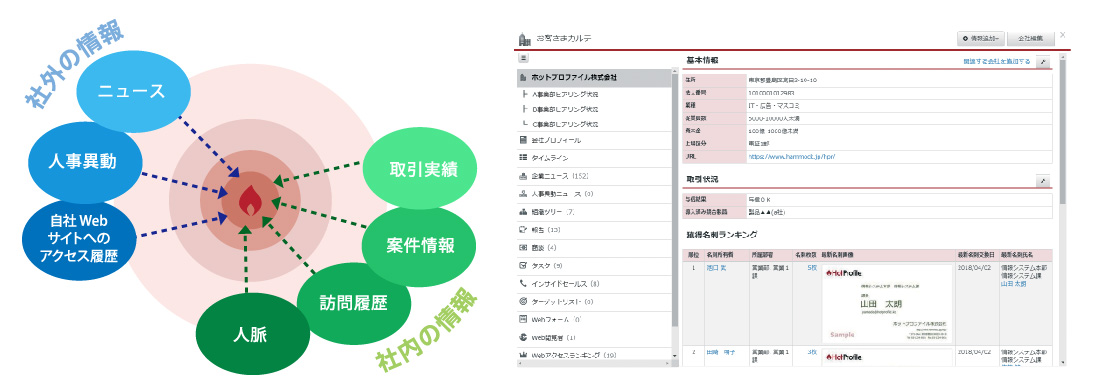Click the 獲得名刺ランキング heading
The image size is (1094, 391).
pos(722,234)
